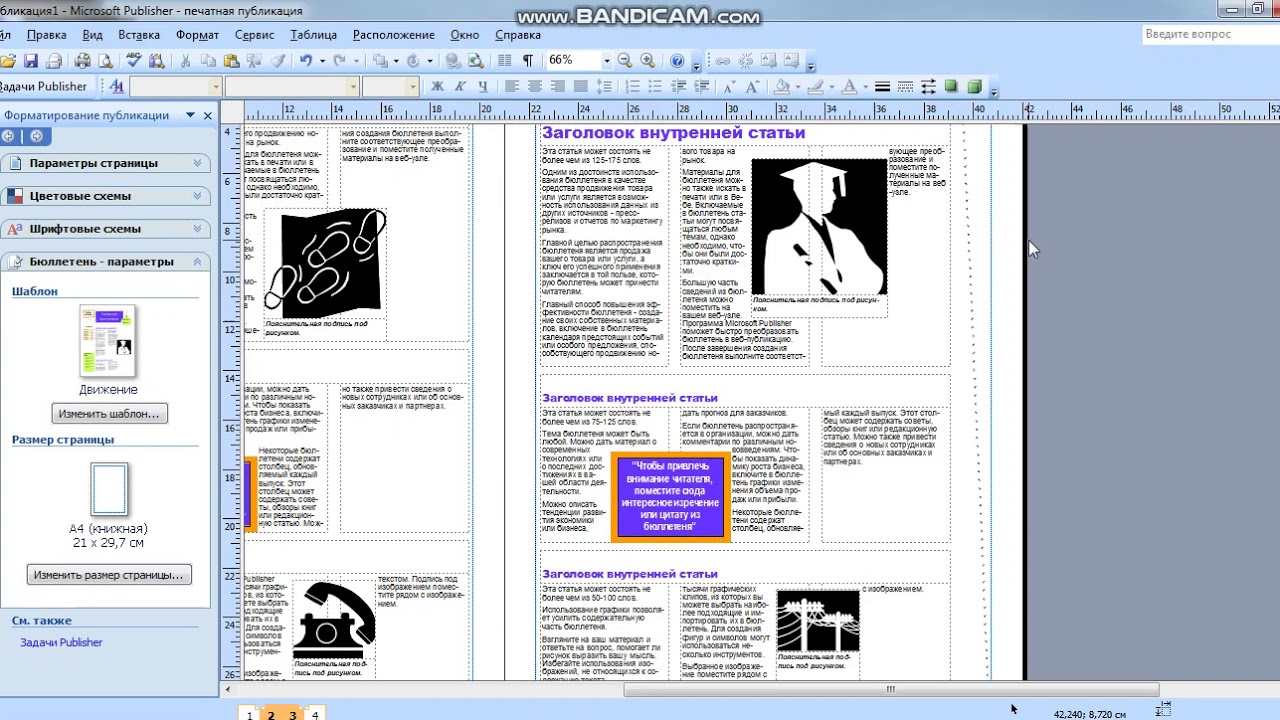The image size is (1280, 720).
Task: Click Изменить размер страницы button
Action: (x=109, y=575)
